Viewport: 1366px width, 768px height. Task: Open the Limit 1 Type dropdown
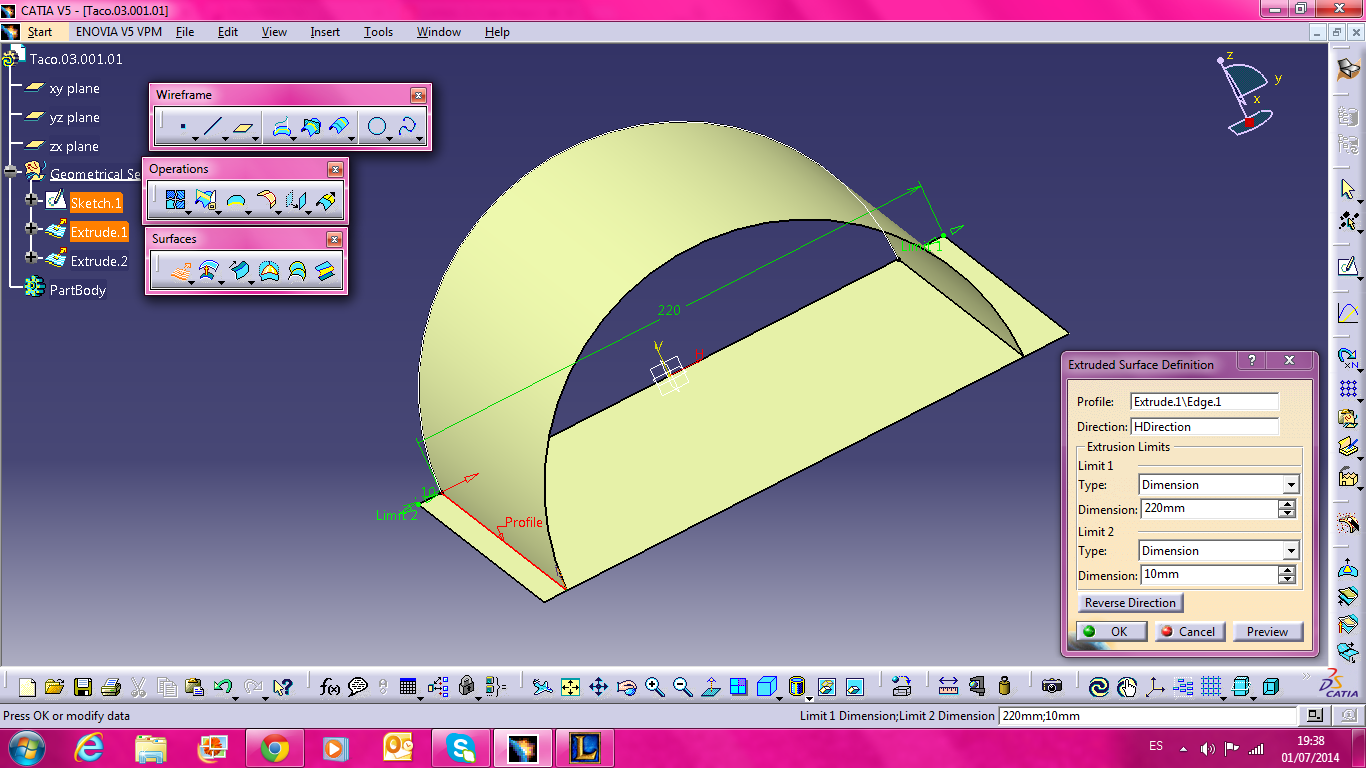click(1293, 485)
